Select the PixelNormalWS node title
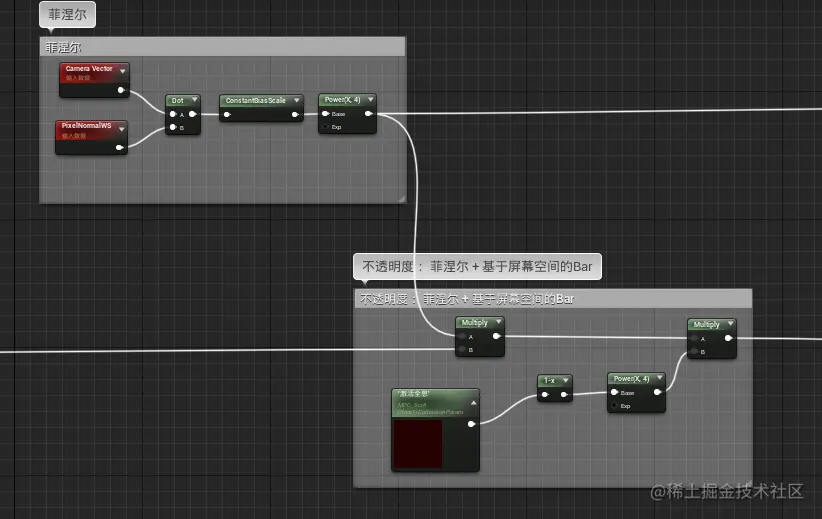This screenshot has width=822, height=519. (x=86, y=126)
